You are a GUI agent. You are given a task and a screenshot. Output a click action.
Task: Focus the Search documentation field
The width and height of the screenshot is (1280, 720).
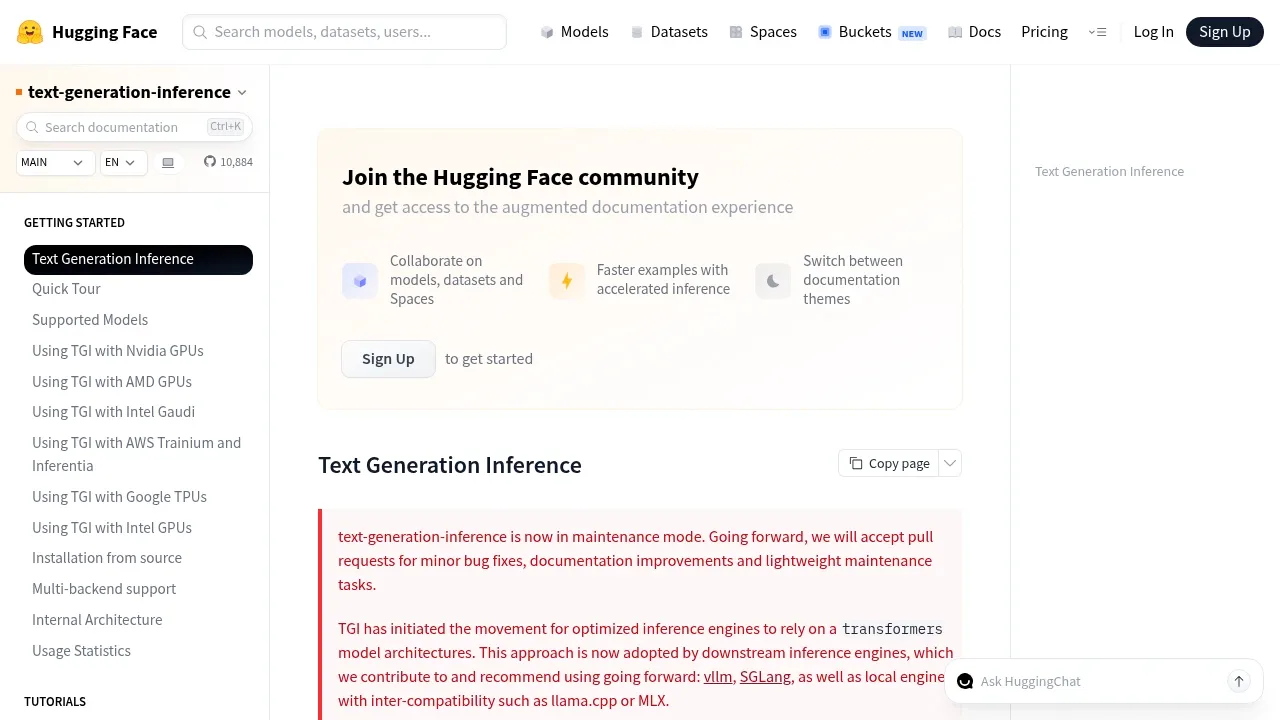[134, 127]
